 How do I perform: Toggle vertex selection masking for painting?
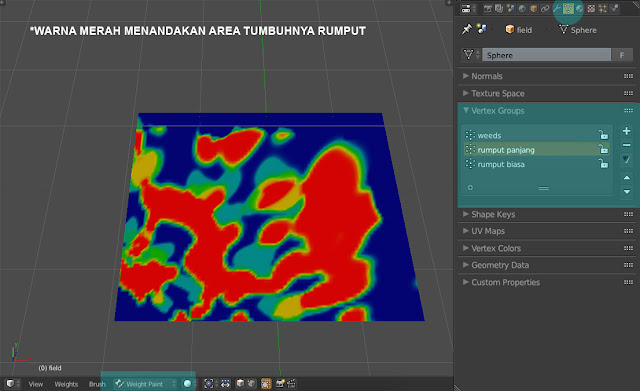[251, 383]
